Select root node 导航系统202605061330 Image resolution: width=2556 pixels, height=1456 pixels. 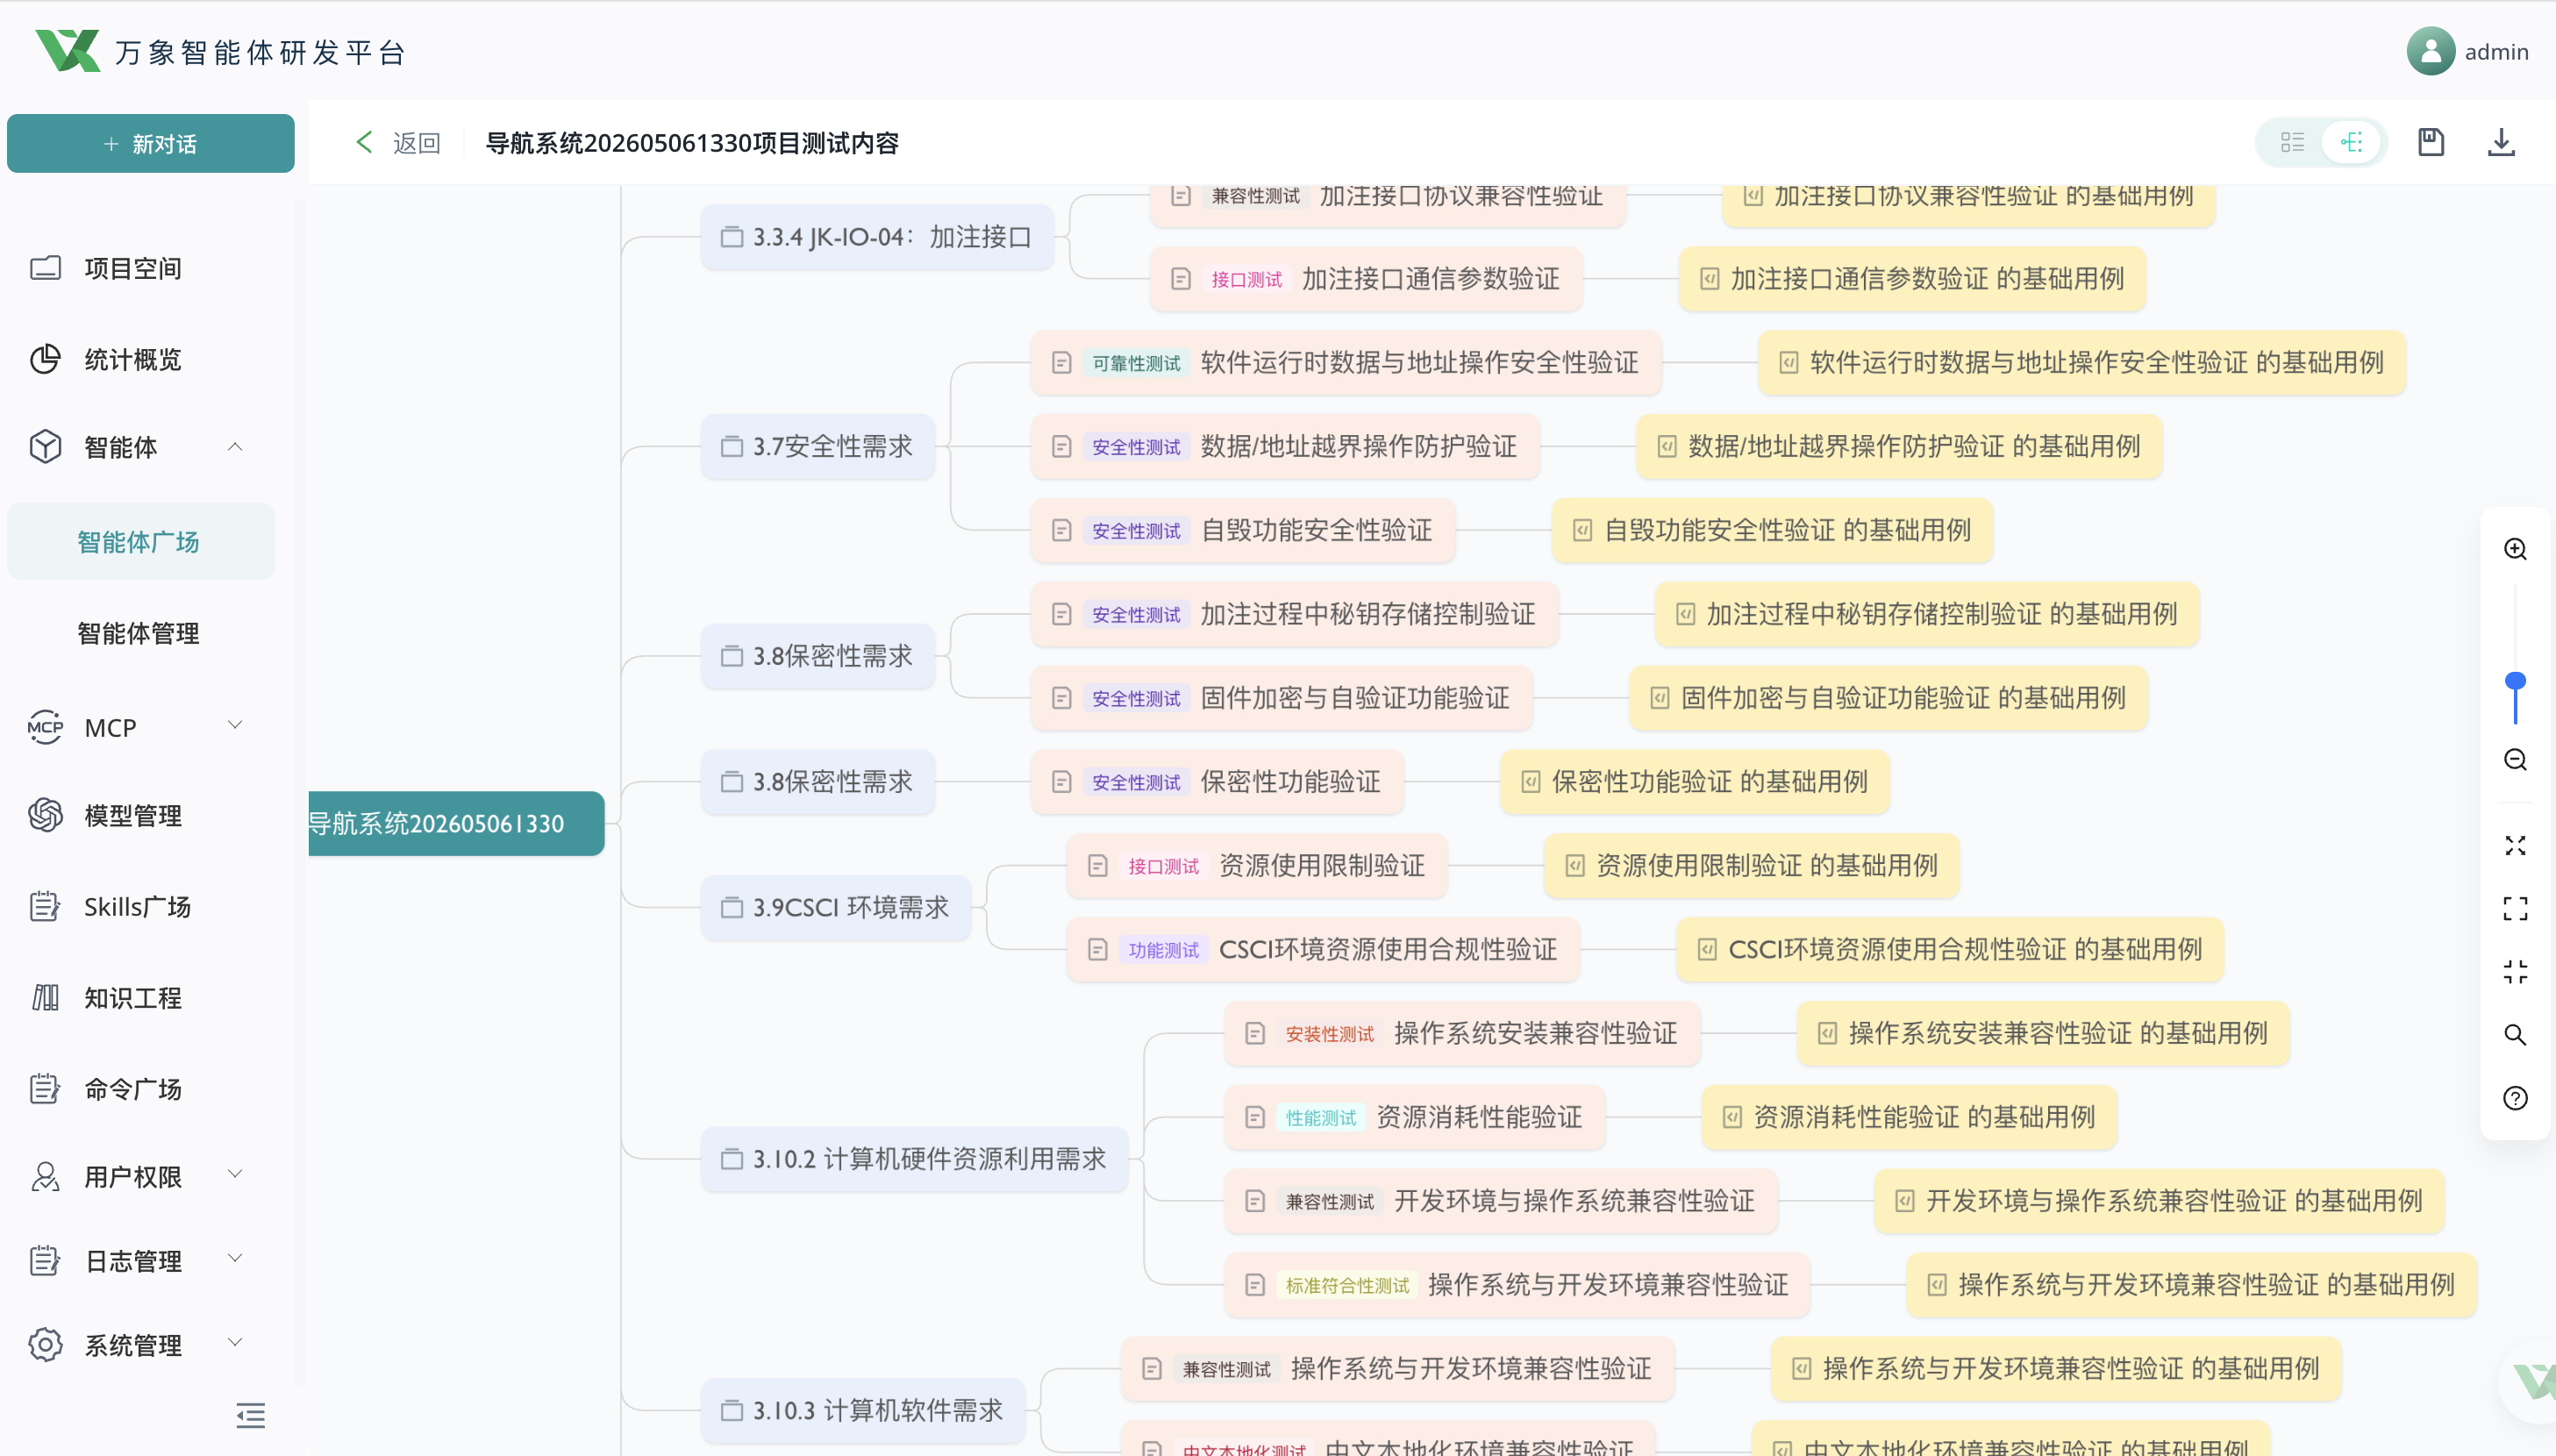coord(456,823)
